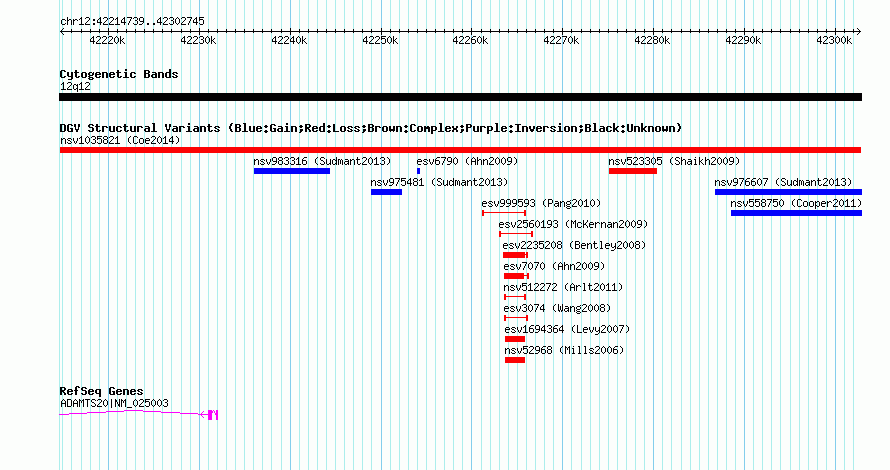Click the 42270k ruler tick label

[561, 40]
